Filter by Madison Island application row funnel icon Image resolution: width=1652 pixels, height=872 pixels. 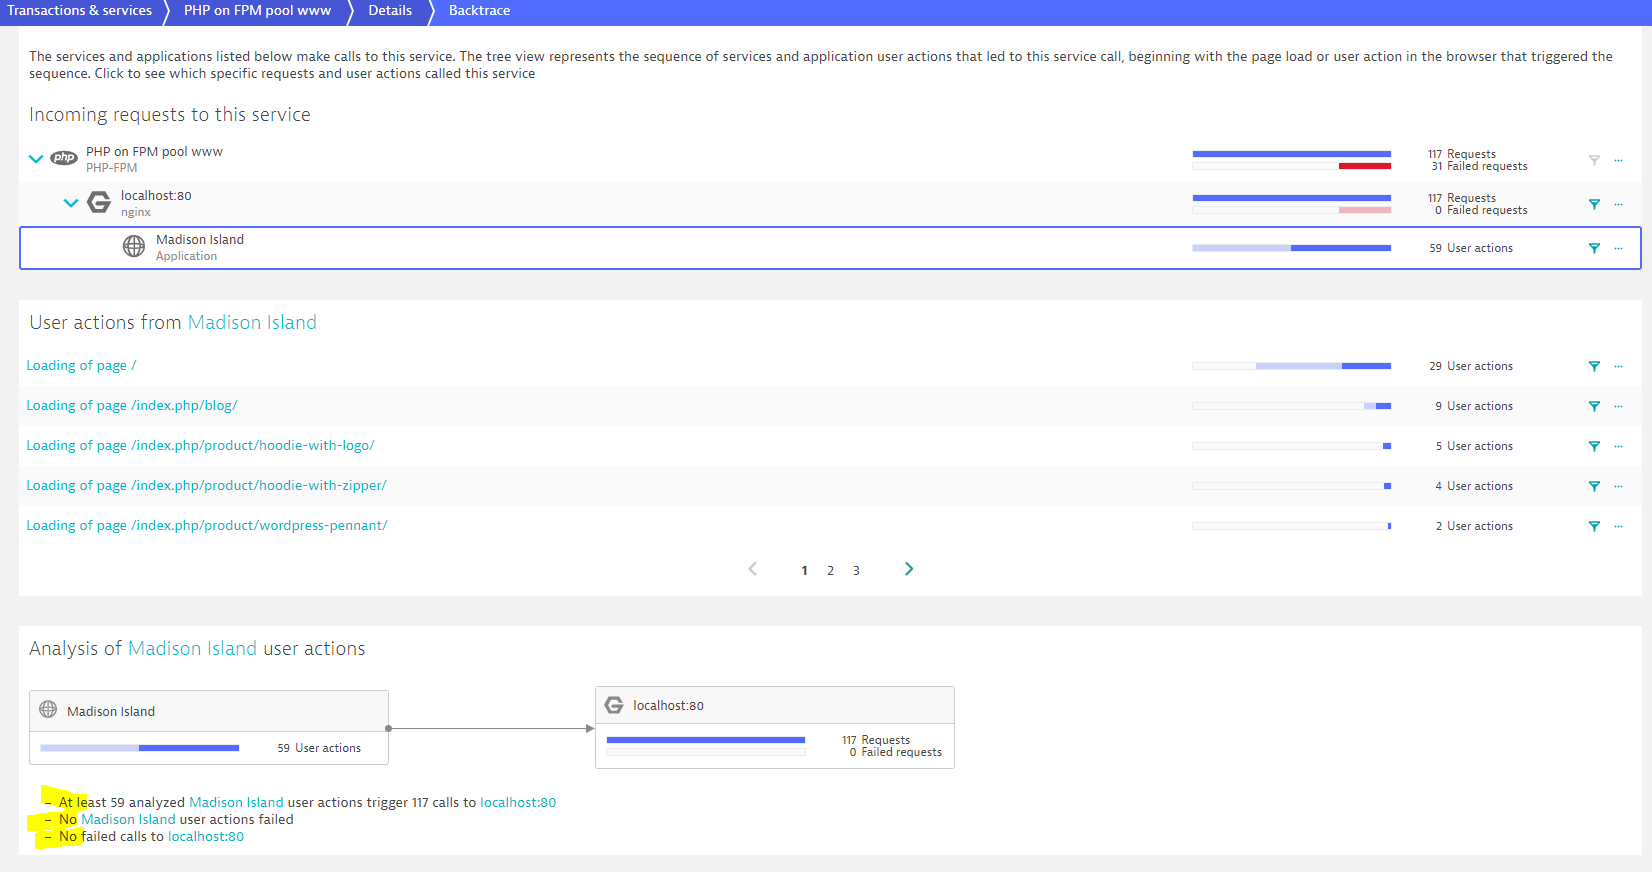(x=1594, y=248)
